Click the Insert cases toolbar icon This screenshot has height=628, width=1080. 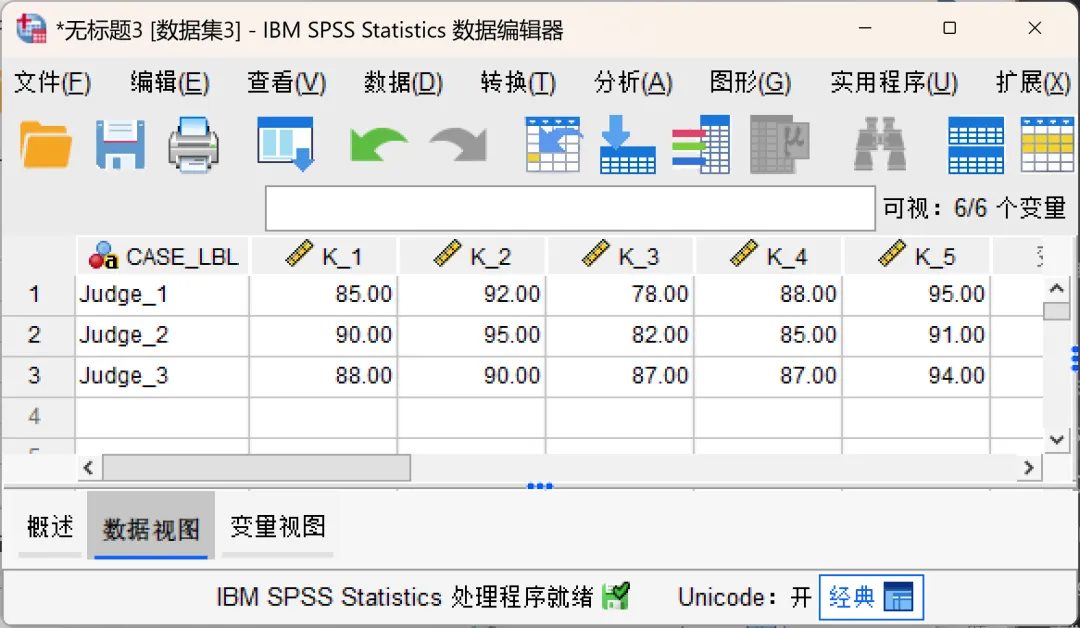(976, 145)
